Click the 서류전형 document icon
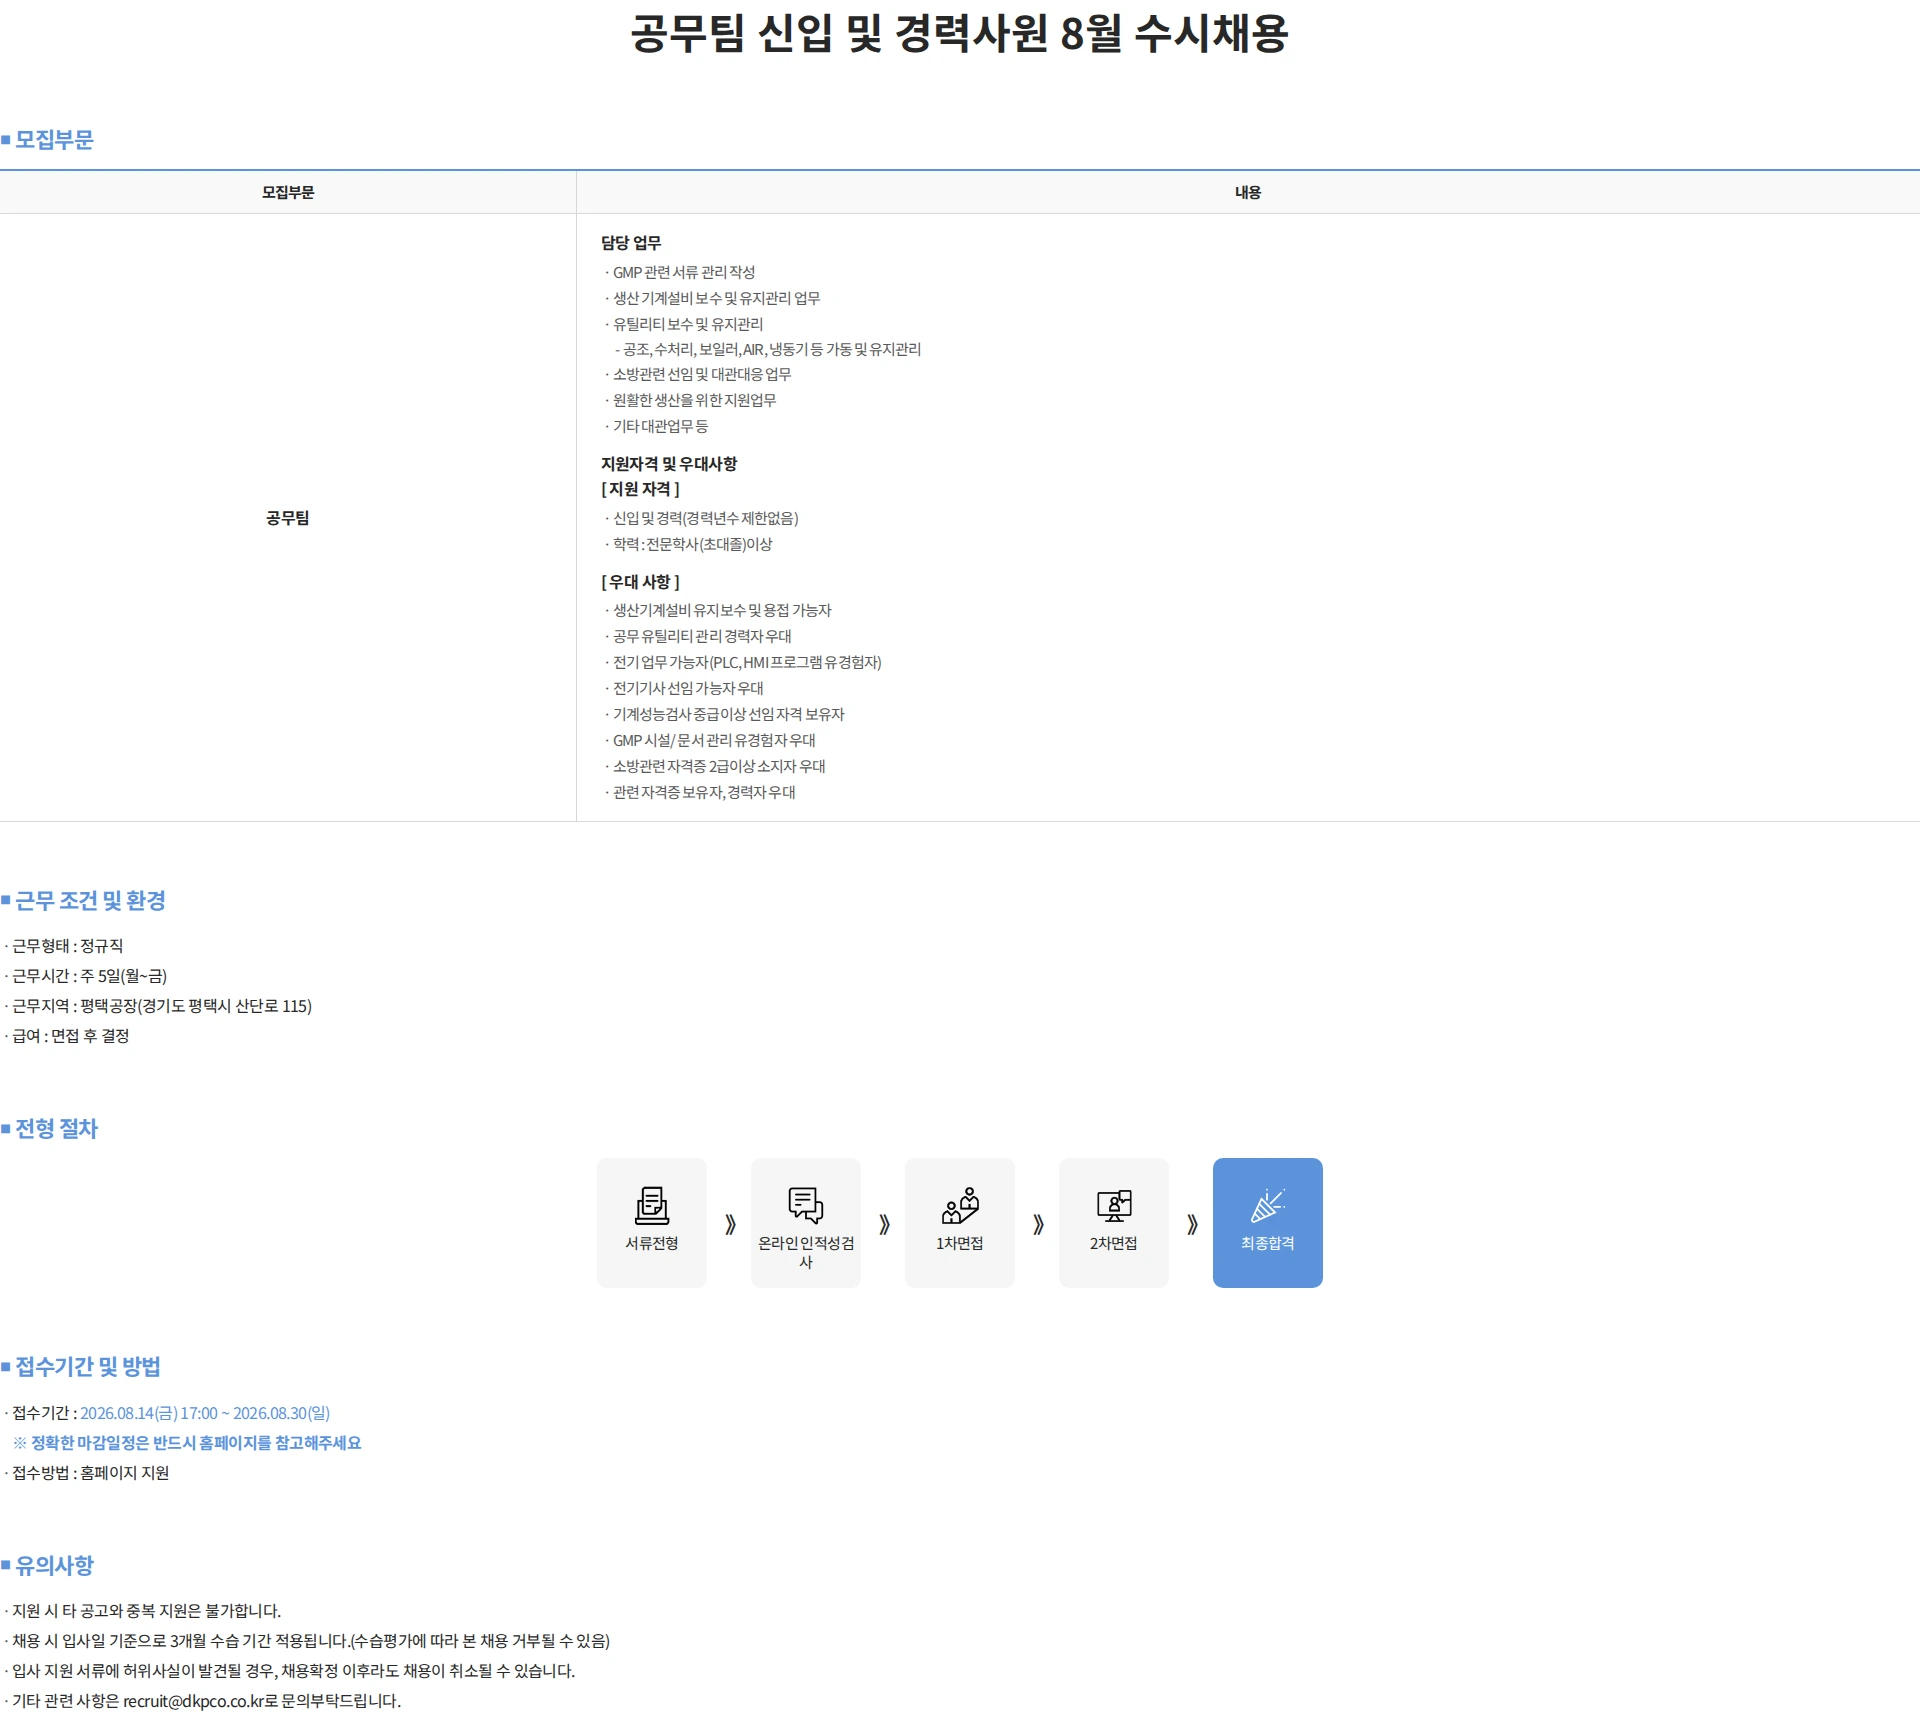Image resolution: width=1920 pixels, height=1735 pixels. coord(652,1205)
